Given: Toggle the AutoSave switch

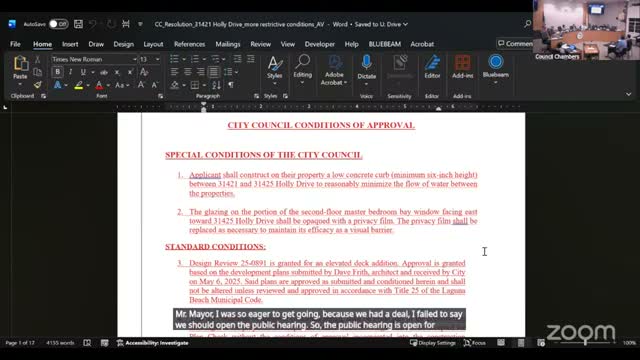Looking at the screenshot, I should click(58, 24).
